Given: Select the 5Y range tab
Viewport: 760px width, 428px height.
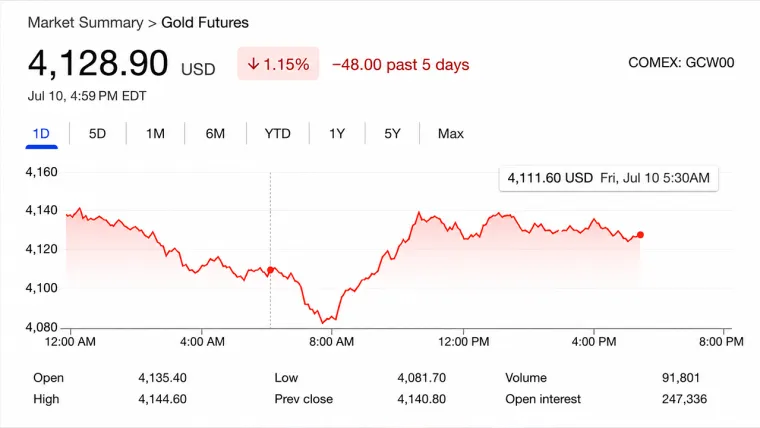Looking at the screenshot, I should pyautogui.click(x=392, y=134).
